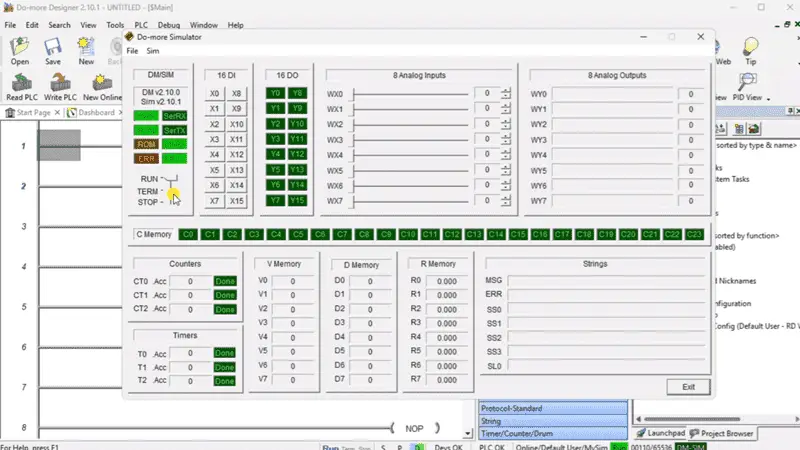Expand the Protocol-Standard instruction group
Image resolution: width=800 pixels, height=450 pixels.
coord(553,408)
